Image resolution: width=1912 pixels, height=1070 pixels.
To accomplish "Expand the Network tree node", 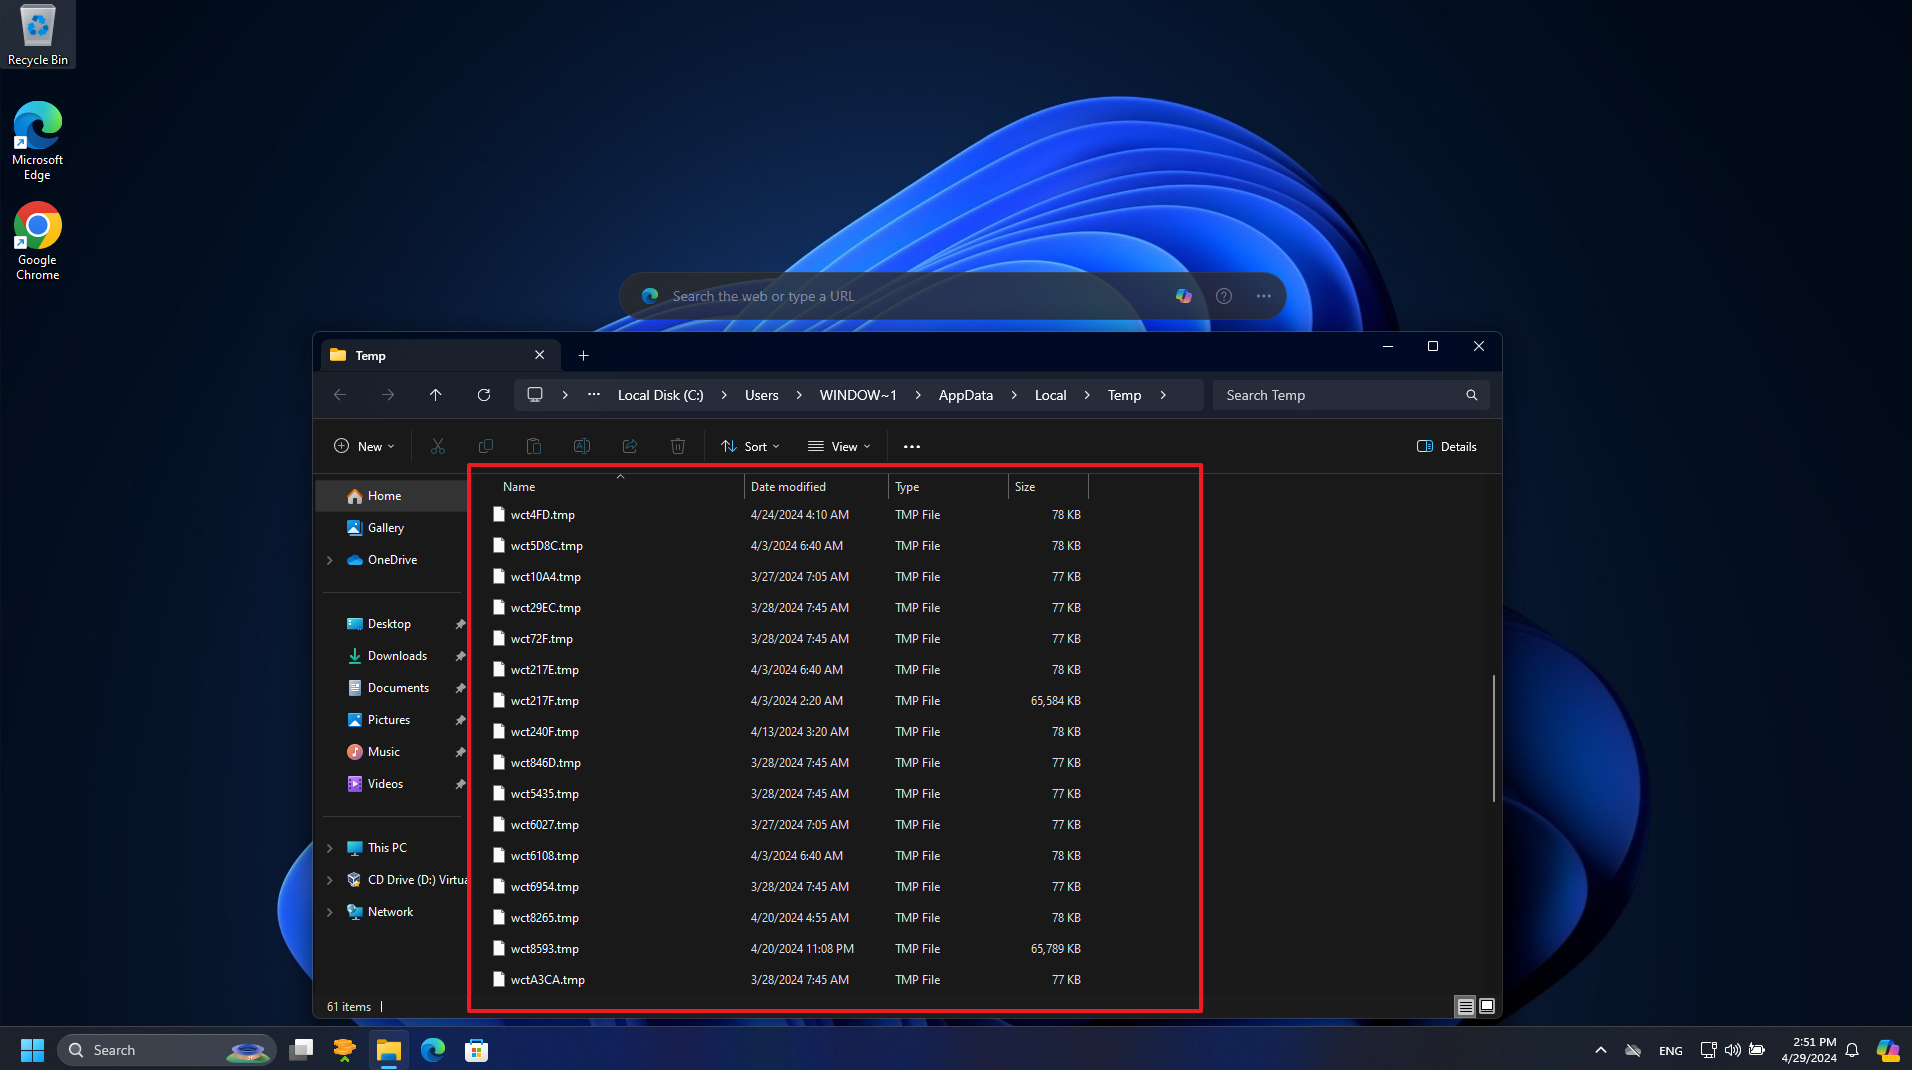I will 330,912.
